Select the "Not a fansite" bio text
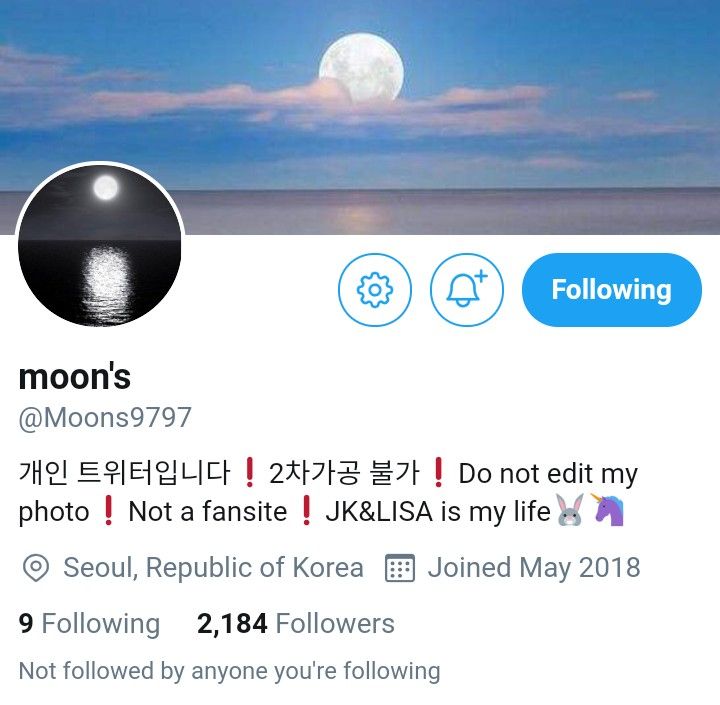Image resolution: width=720 pixels, height=705 pixels. [208, 511]
